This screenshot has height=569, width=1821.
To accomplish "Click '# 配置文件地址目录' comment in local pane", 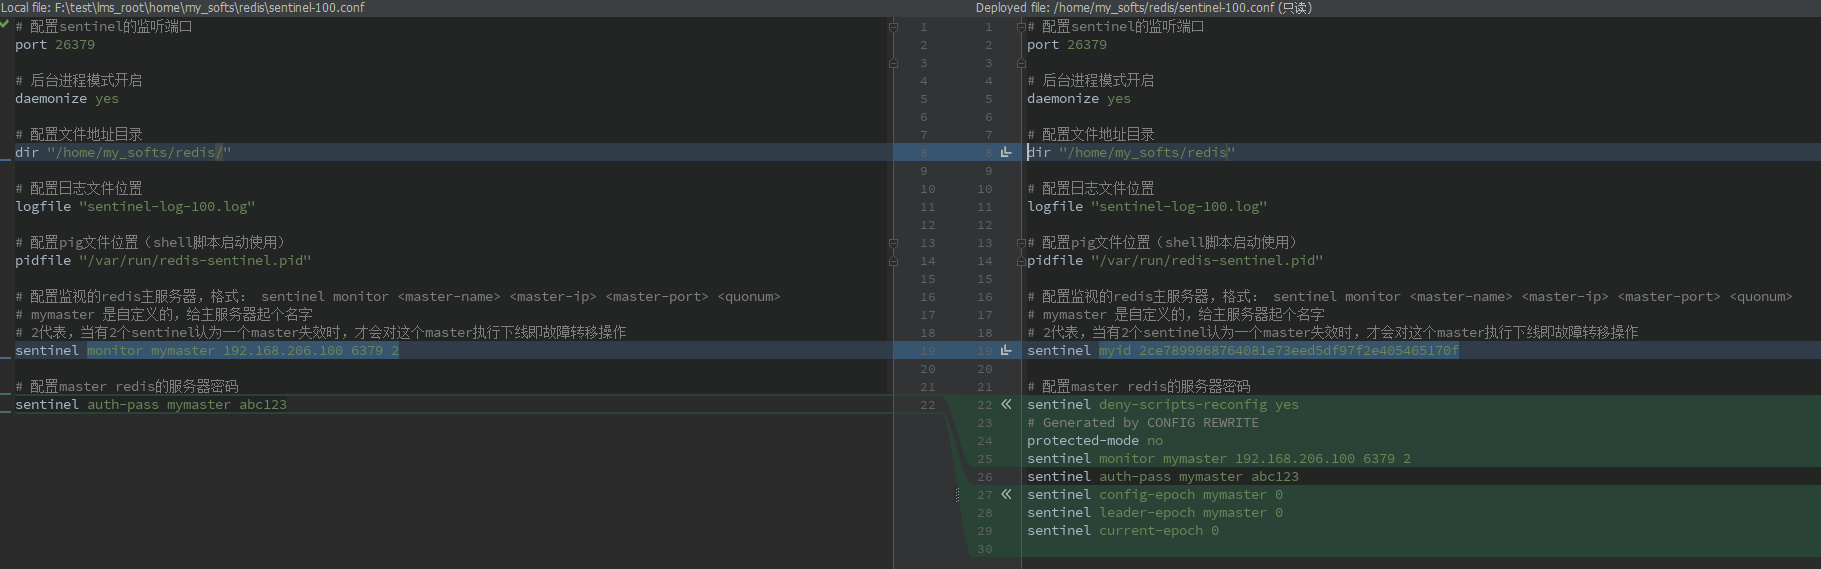I will coord(79,134).
